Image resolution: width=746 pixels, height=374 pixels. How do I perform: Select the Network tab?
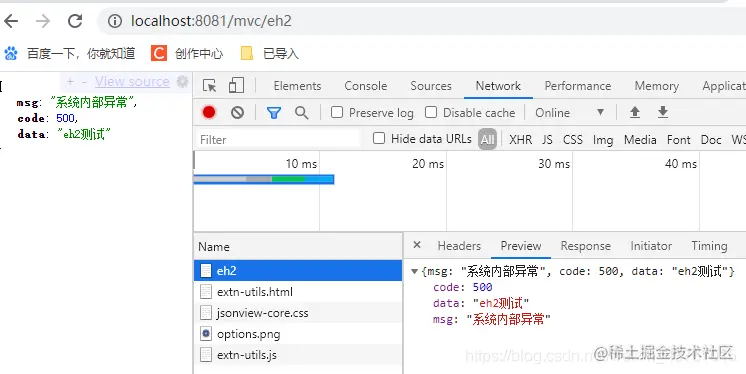pos(498,86)
